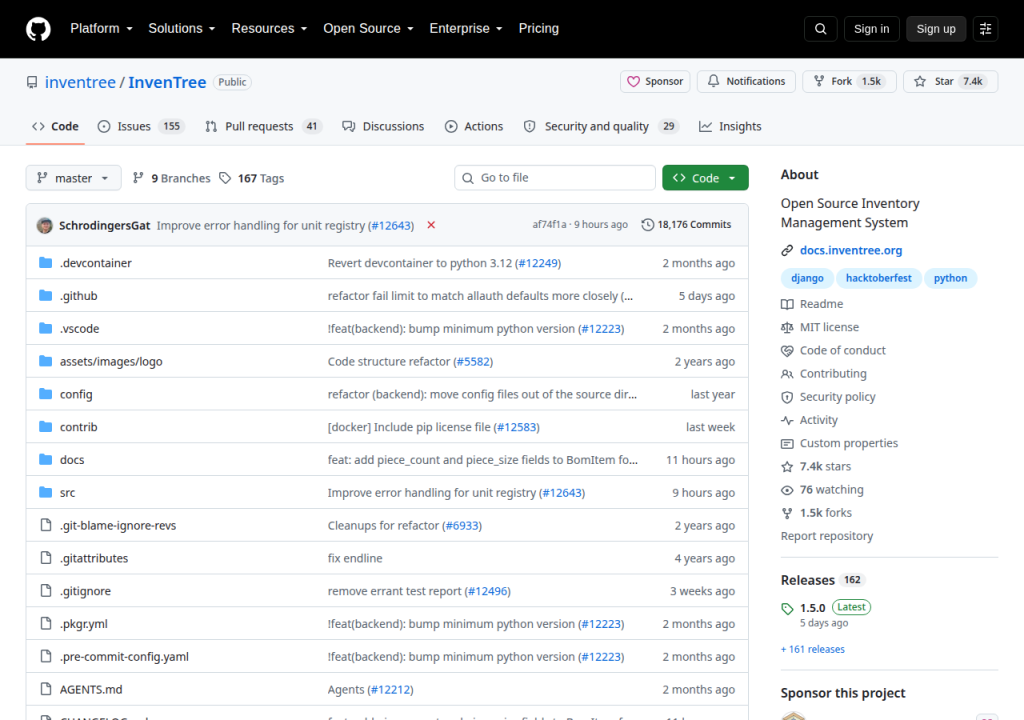
Task: Expand the Open Source menu
Action: 368,29
